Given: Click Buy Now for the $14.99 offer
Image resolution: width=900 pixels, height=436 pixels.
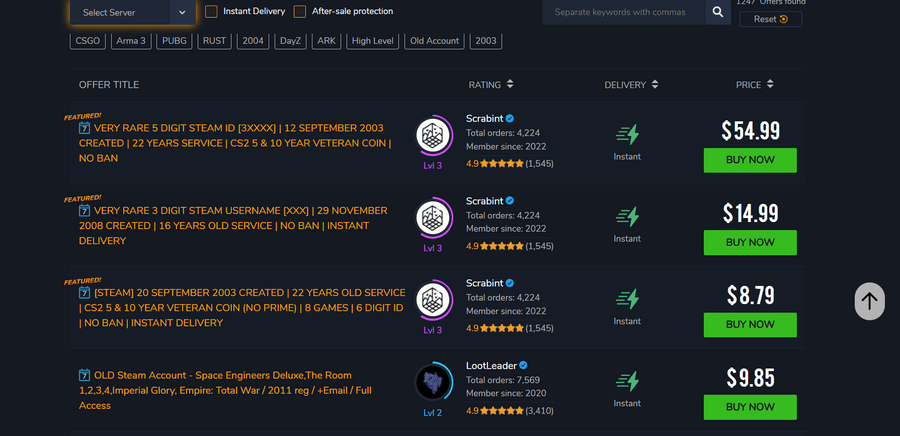Looking at the screenshot, I should [x=750, y=243].
